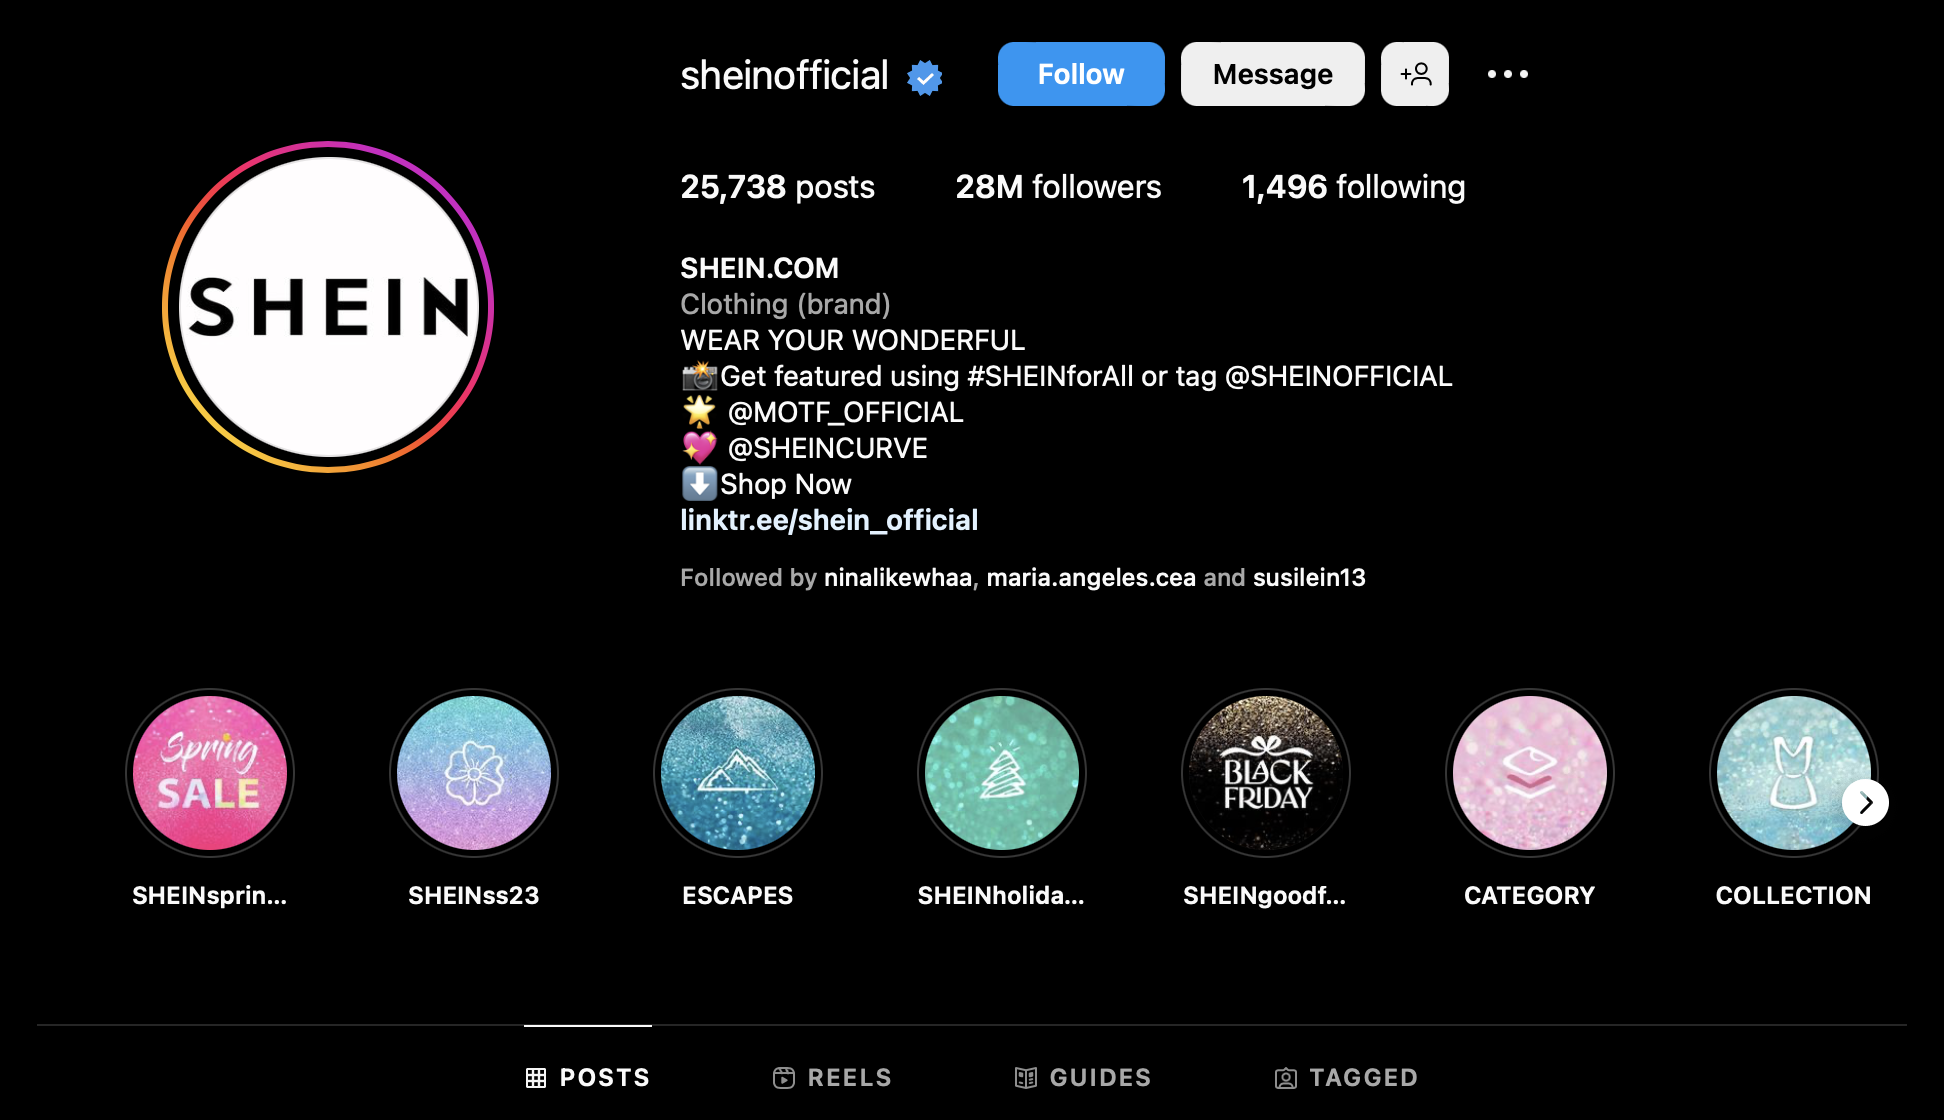Switch to the GUIDES tab
Screen dimensions: 1944x1120
tap(1083, 1077)
